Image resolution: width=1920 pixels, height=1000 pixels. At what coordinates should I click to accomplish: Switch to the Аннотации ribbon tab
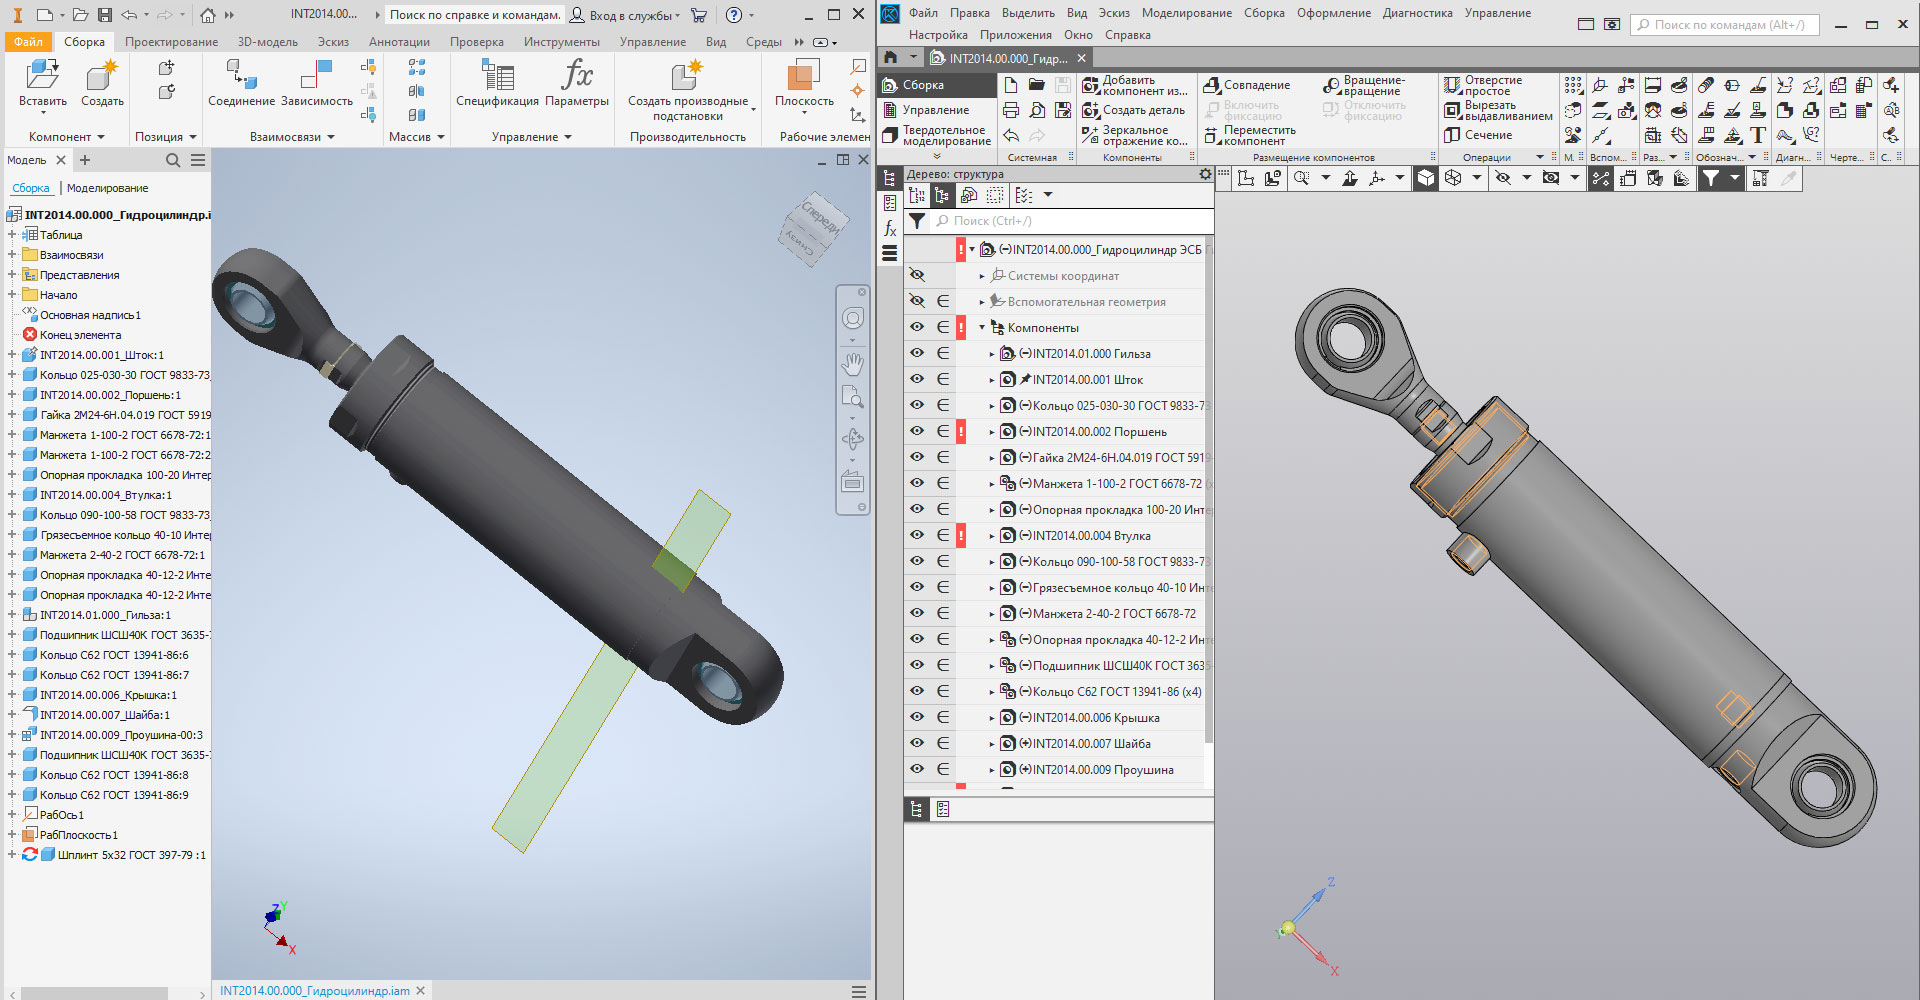pyautogui.click(x=399, y=42)
